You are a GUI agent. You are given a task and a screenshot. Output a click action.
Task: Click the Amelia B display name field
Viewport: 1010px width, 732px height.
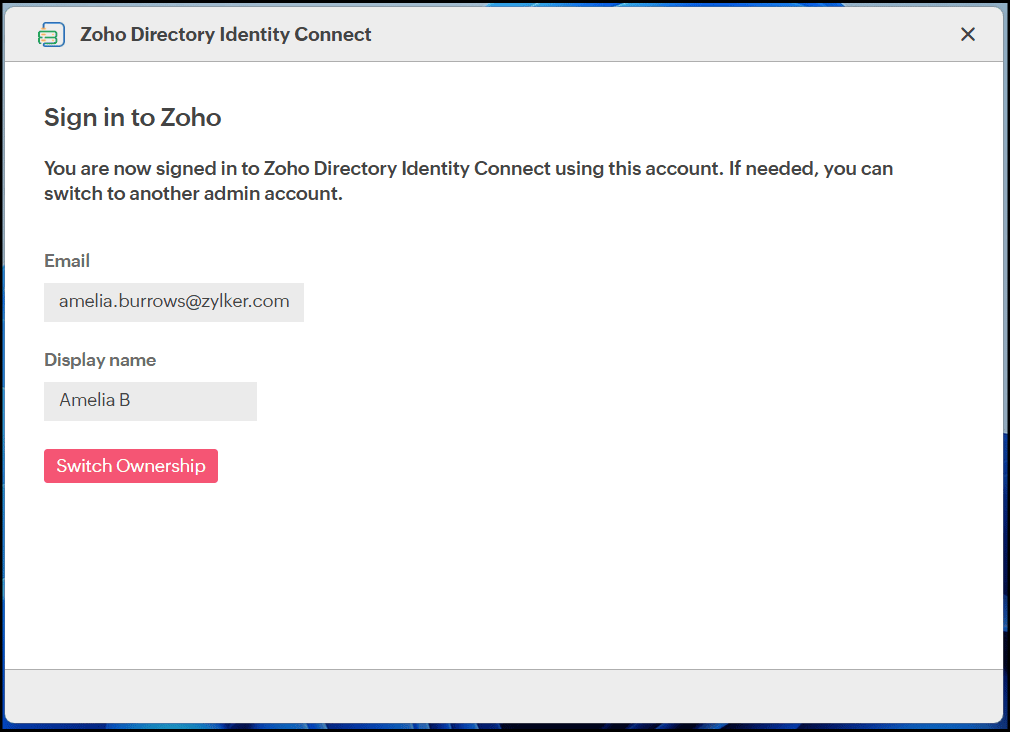click(x=150, y=401)
